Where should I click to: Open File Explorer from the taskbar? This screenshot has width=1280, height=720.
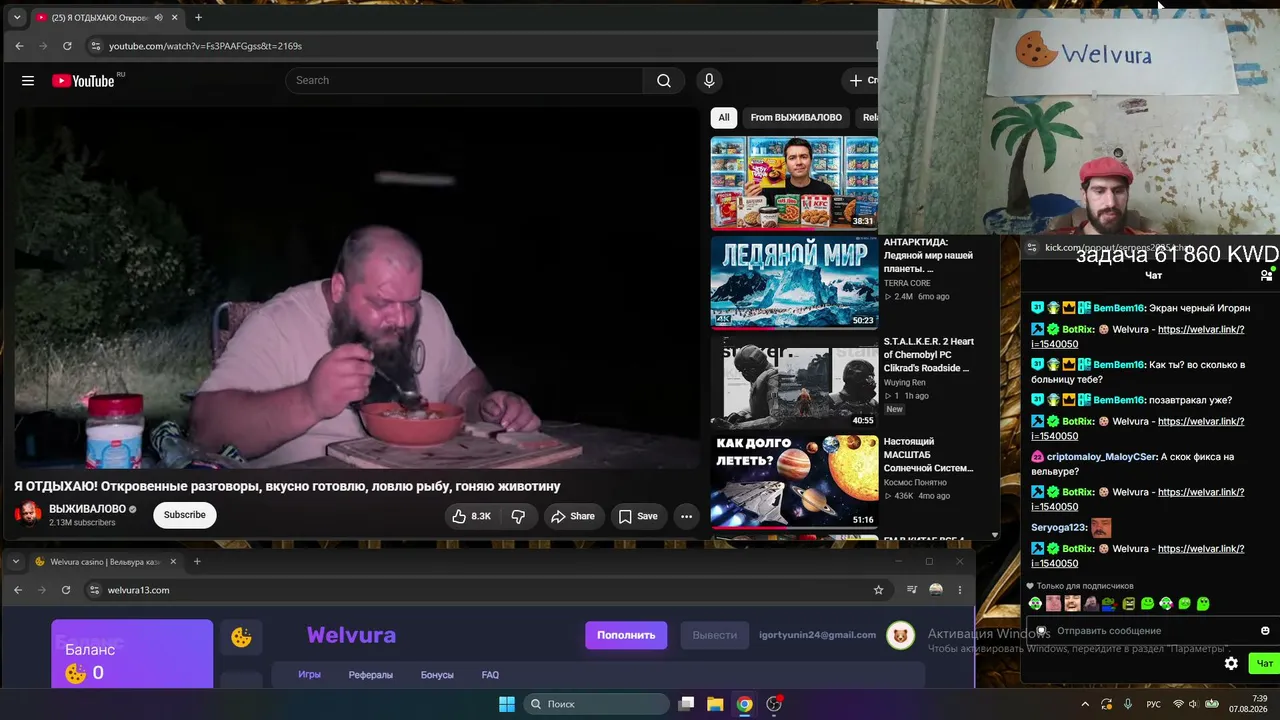click(x=715, y=704)
